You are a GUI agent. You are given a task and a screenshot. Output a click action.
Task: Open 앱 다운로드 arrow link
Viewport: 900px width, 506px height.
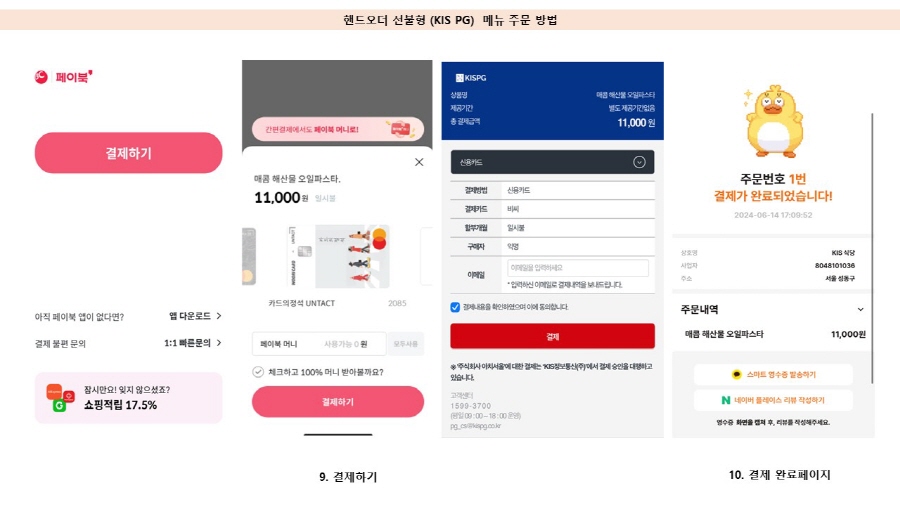point(195,316)
